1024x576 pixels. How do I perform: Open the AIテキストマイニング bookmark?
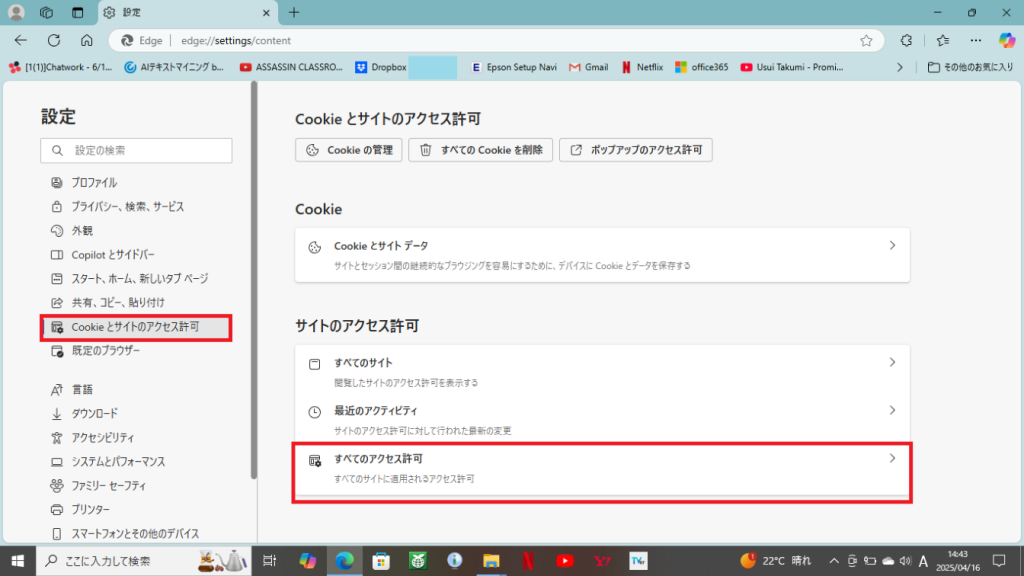coord(174,67)
